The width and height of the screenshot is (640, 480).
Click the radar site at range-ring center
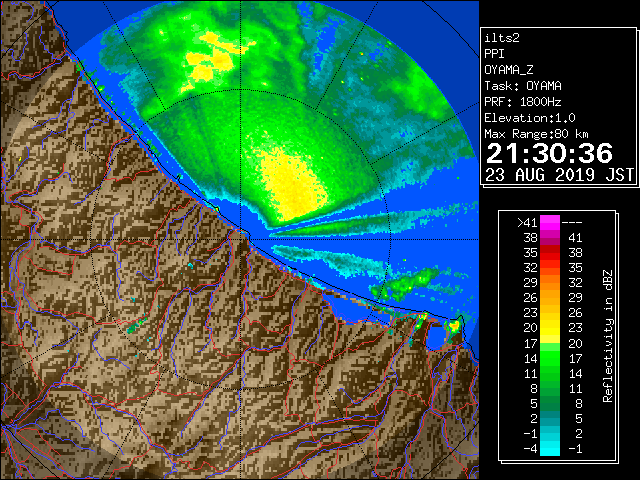click(241, 239)
